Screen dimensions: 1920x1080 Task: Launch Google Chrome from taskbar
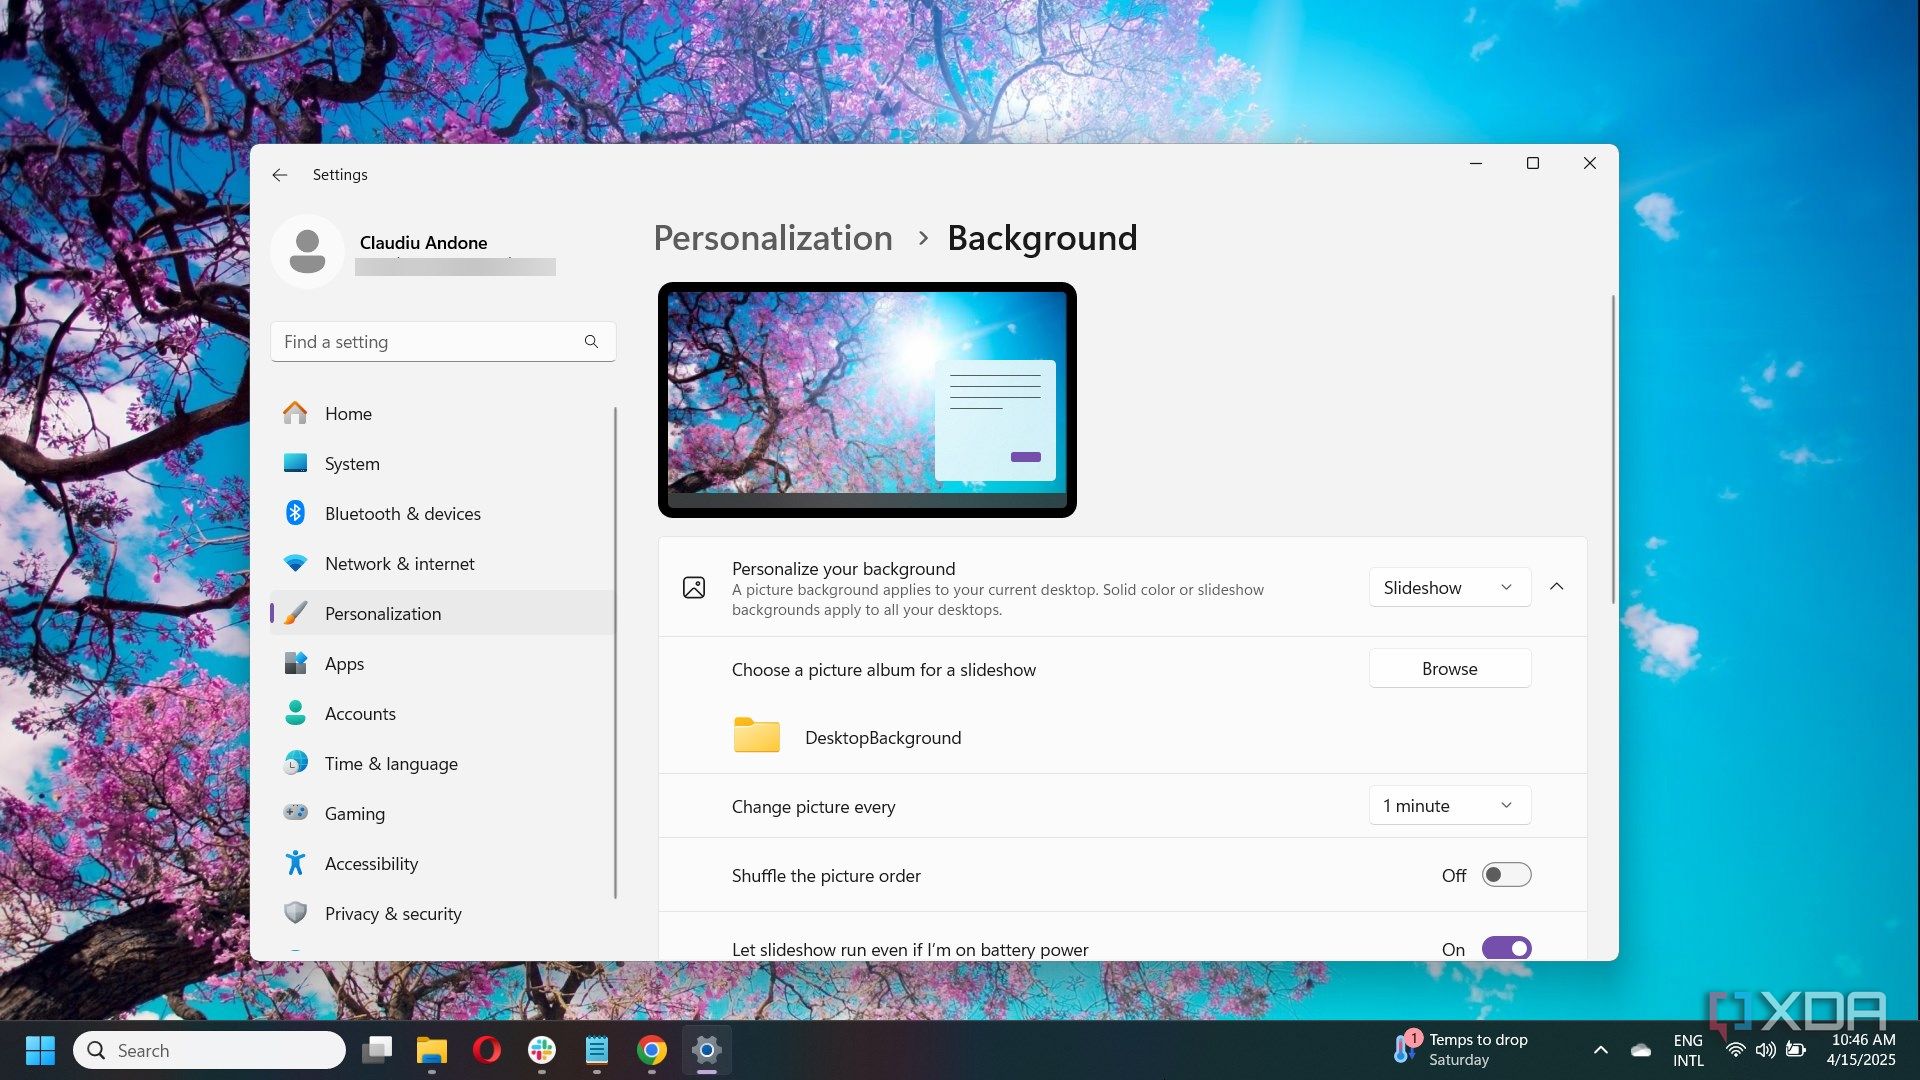coord(652,1050)
